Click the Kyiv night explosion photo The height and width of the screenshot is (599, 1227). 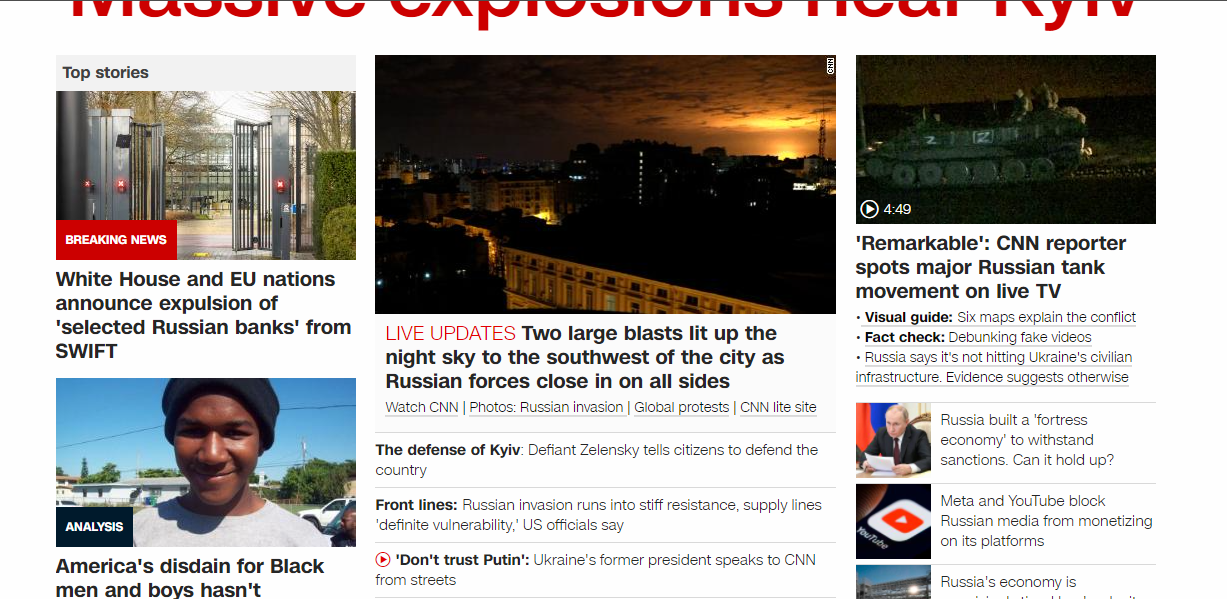(x=605, y=184)
